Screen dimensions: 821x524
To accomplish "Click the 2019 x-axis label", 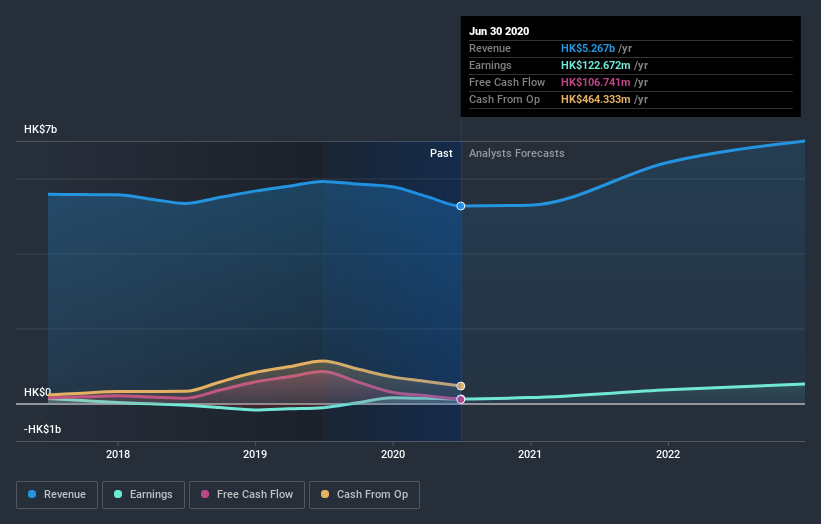I will (255, 454).
